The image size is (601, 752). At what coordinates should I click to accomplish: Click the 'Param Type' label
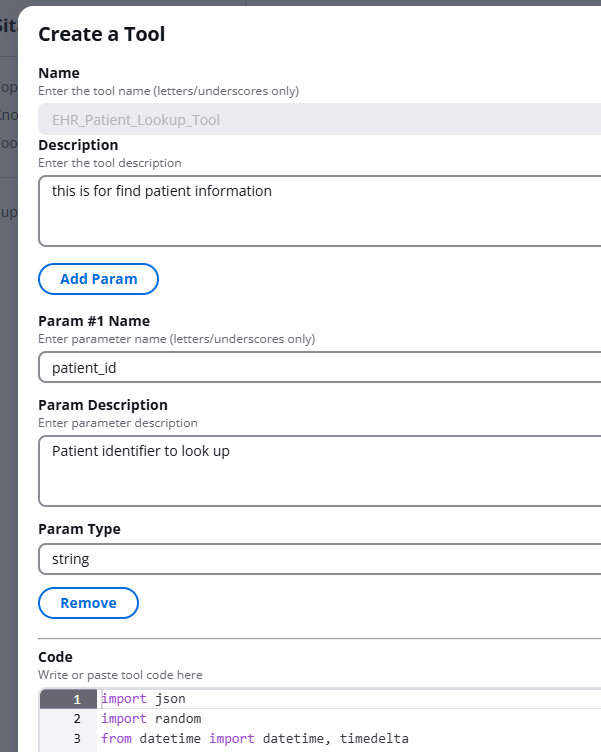pos(80,529)
